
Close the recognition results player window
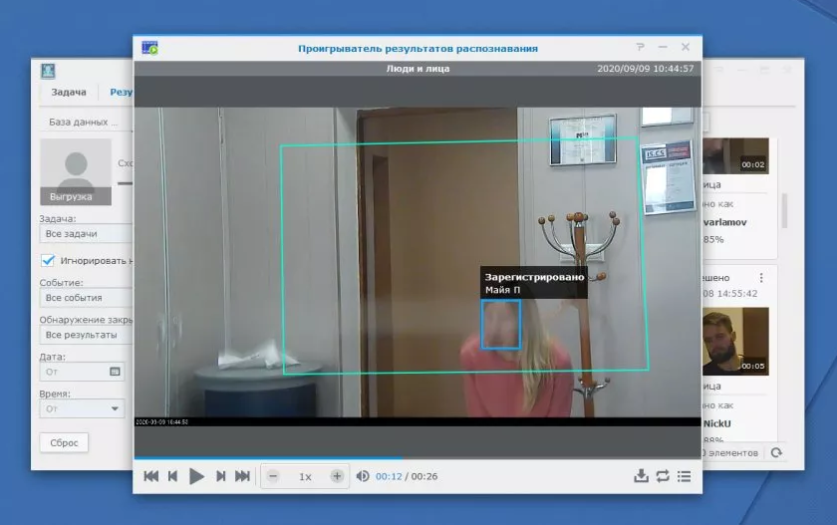[685, 47]
